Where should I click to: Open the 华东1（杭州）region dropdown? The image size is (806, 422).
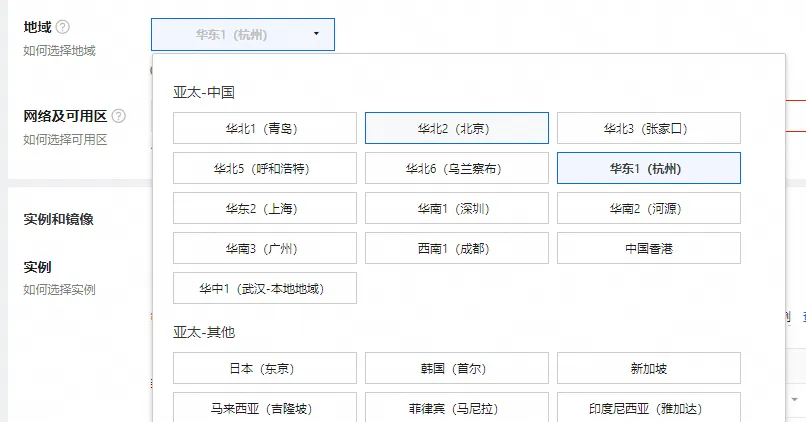[x=243, y=34]
